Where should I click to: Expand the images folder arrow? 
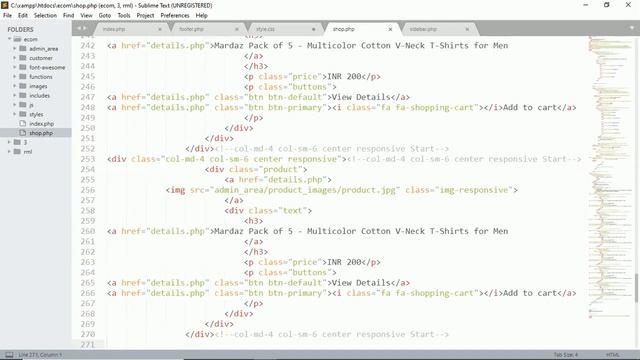15,86
